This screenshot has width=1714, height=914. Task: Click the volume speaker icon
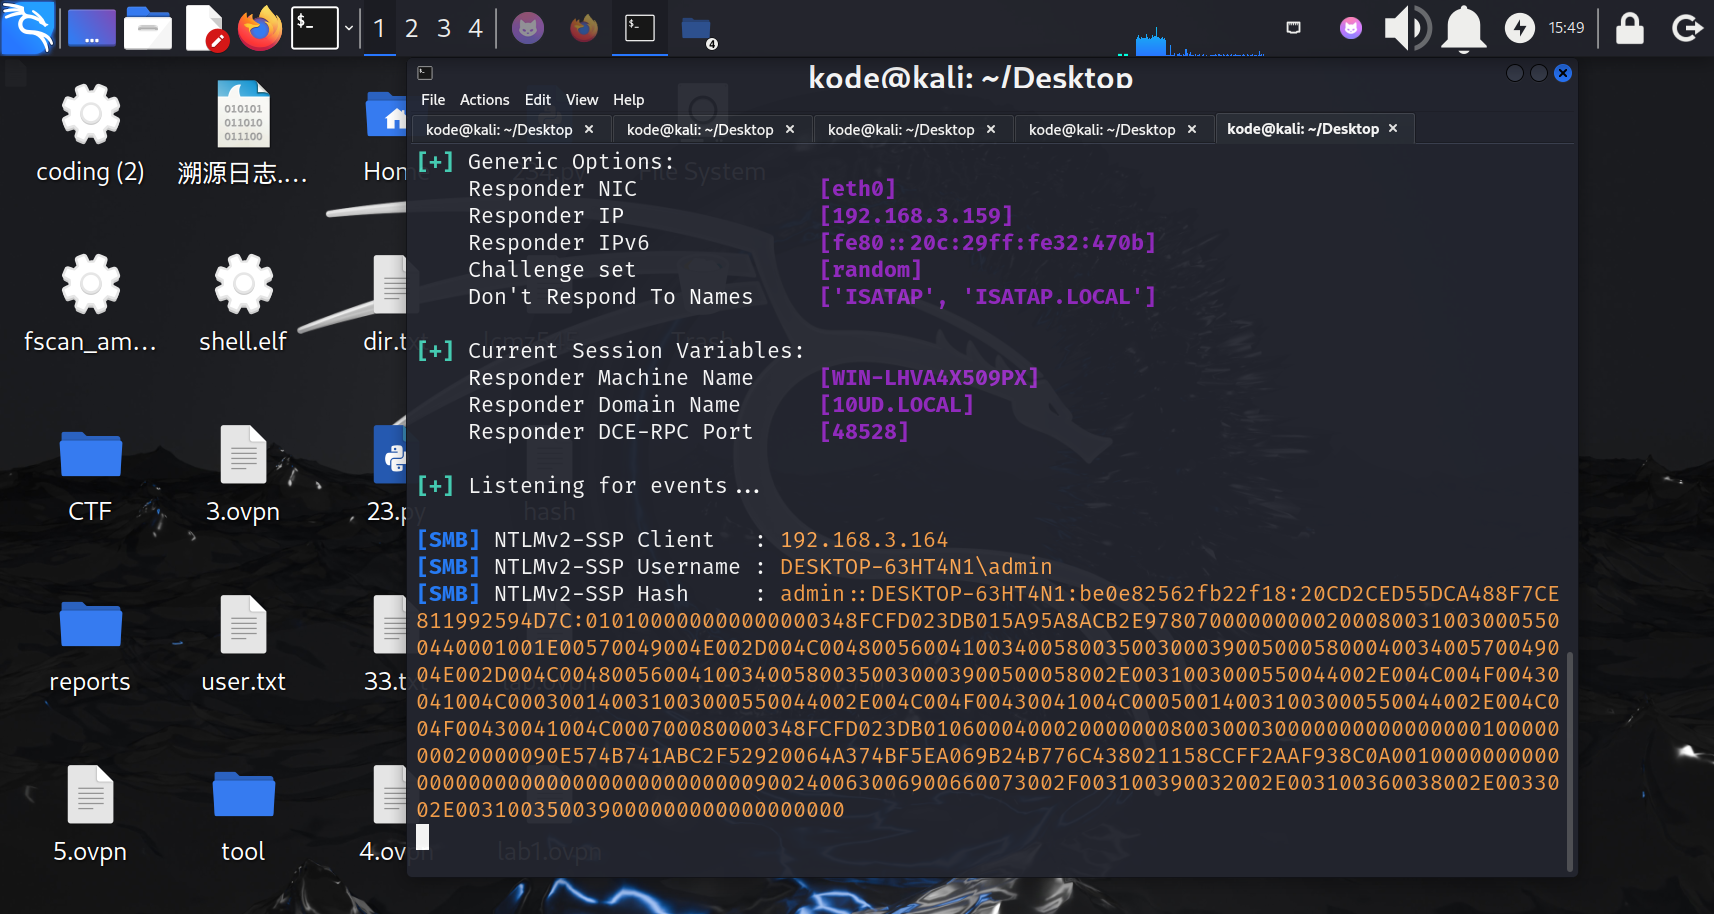click(x=1407, y=28)
